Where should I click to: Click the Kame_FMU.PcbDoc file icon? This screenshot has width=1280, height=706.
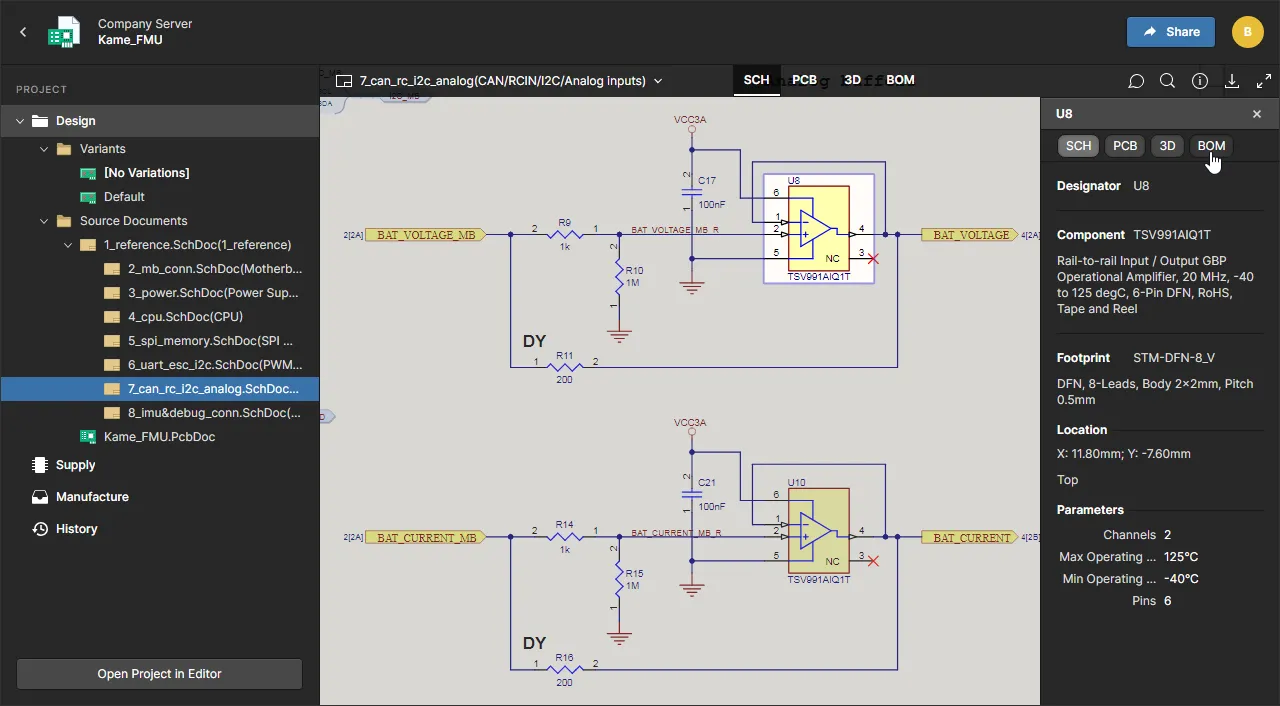[x=88, y=437]
